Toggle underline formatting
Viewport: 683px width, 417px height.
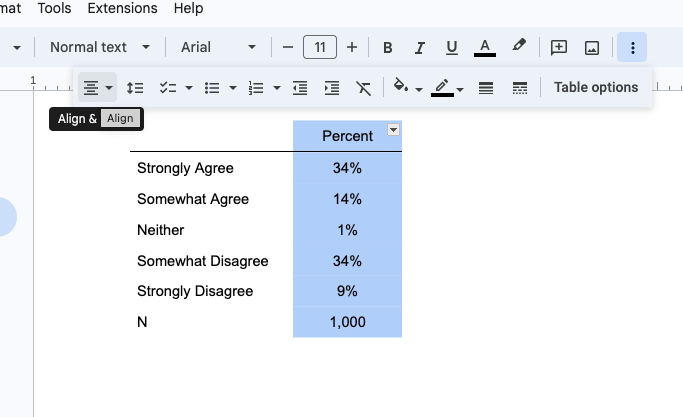[x=451, y=47]
